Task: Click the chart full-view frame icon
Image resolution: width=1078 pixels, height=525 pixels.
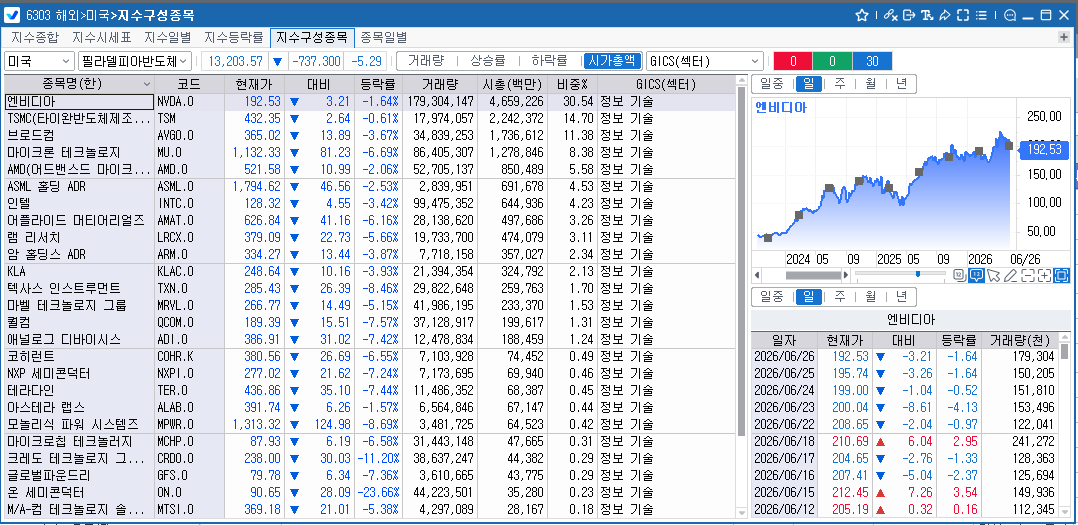Action: pyautogui.click(x=1062, y=275)
